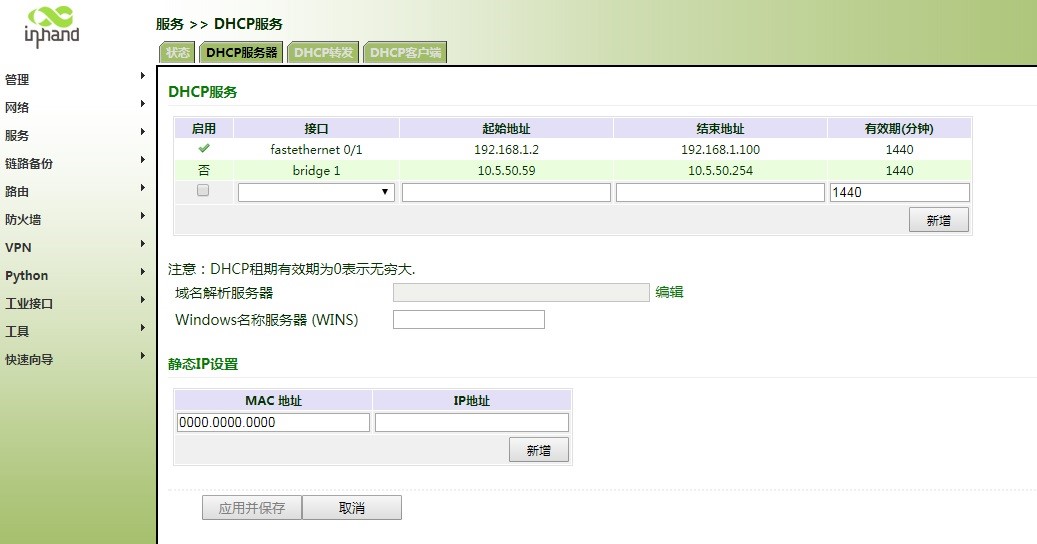Open the DHCP客户端 tab
The width and height of the screenshot is (1037, 544).
[405, 53]
